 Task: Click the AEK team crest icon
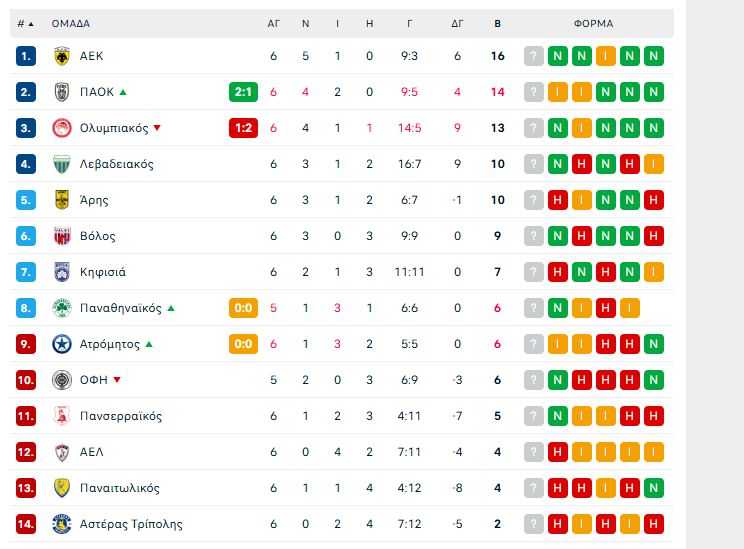click(61, 56)
